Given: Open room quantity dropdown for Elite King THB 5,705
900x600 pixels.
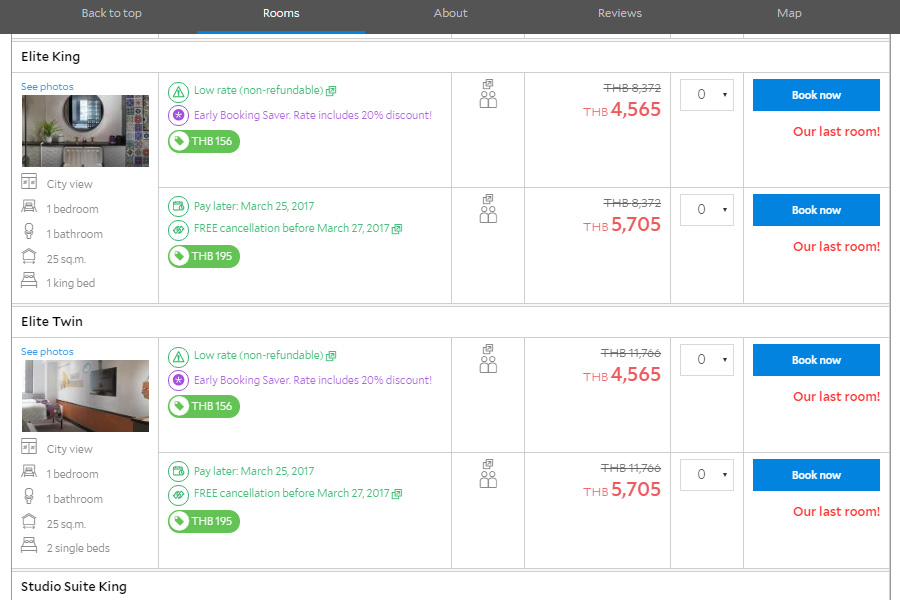Looking at the screenshot, I should pyautogui.click(x=707, y=210).
